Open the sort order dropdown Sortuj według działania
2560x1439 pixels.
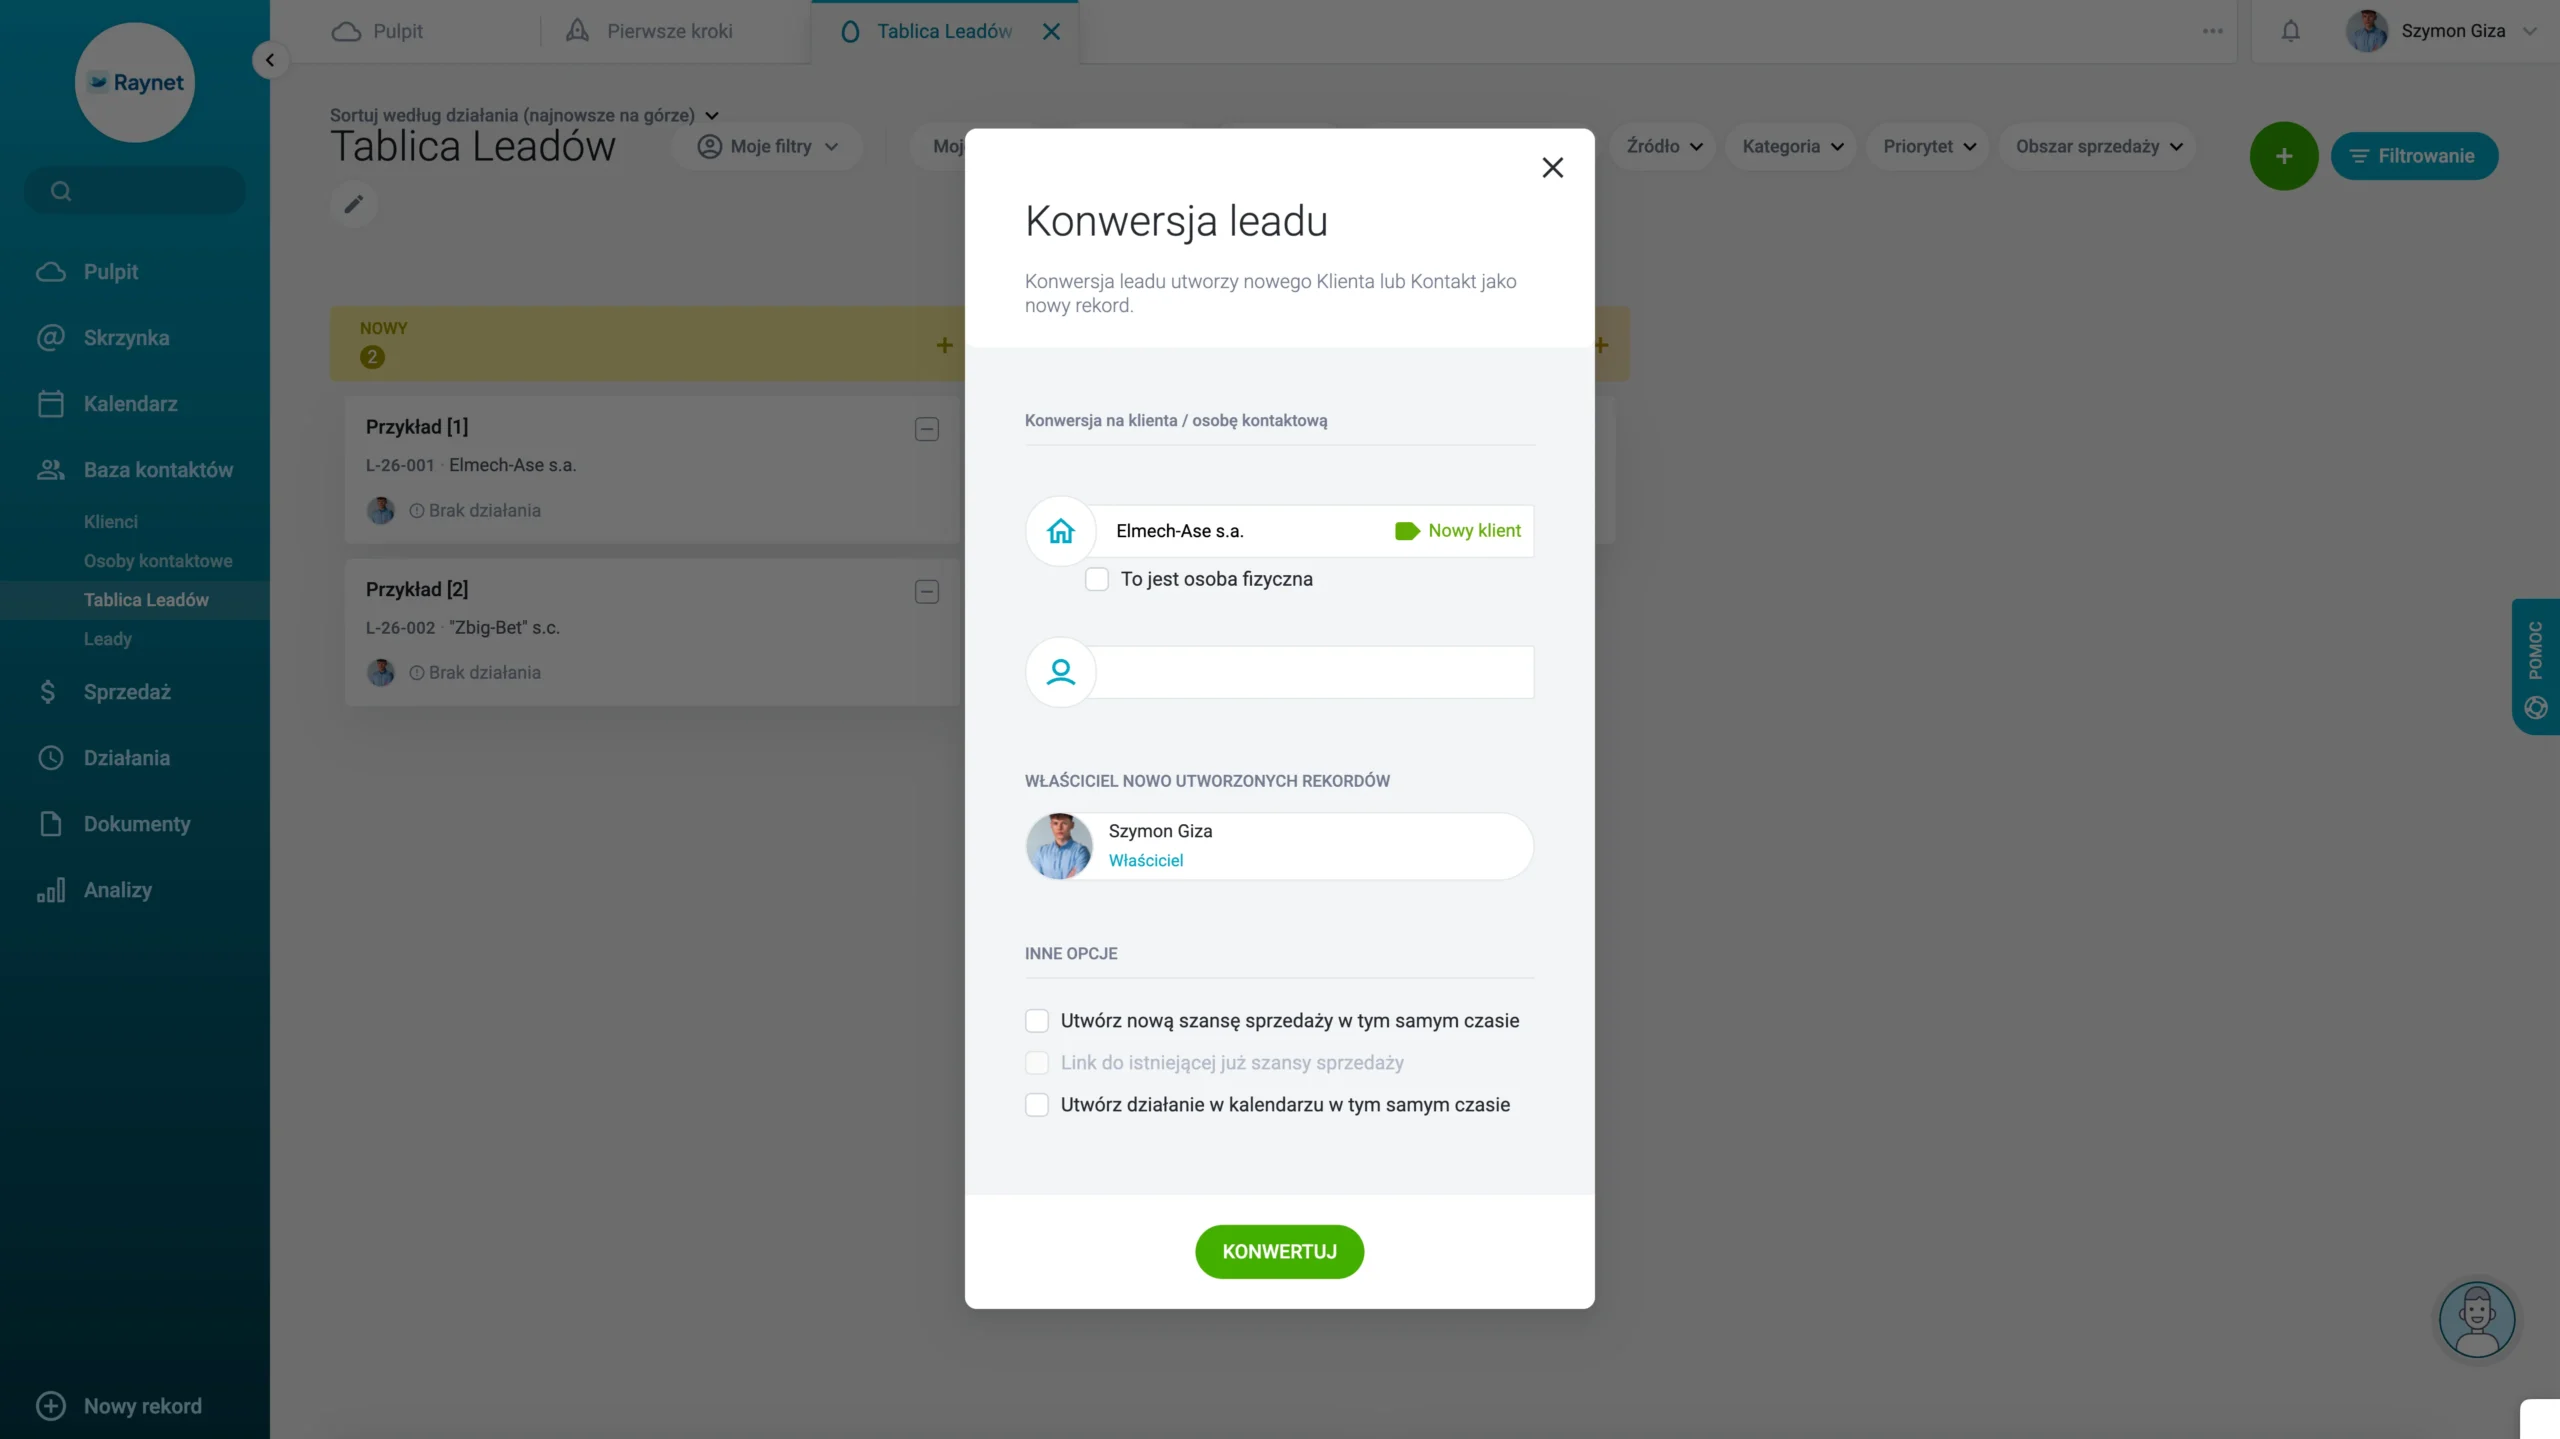525,115
